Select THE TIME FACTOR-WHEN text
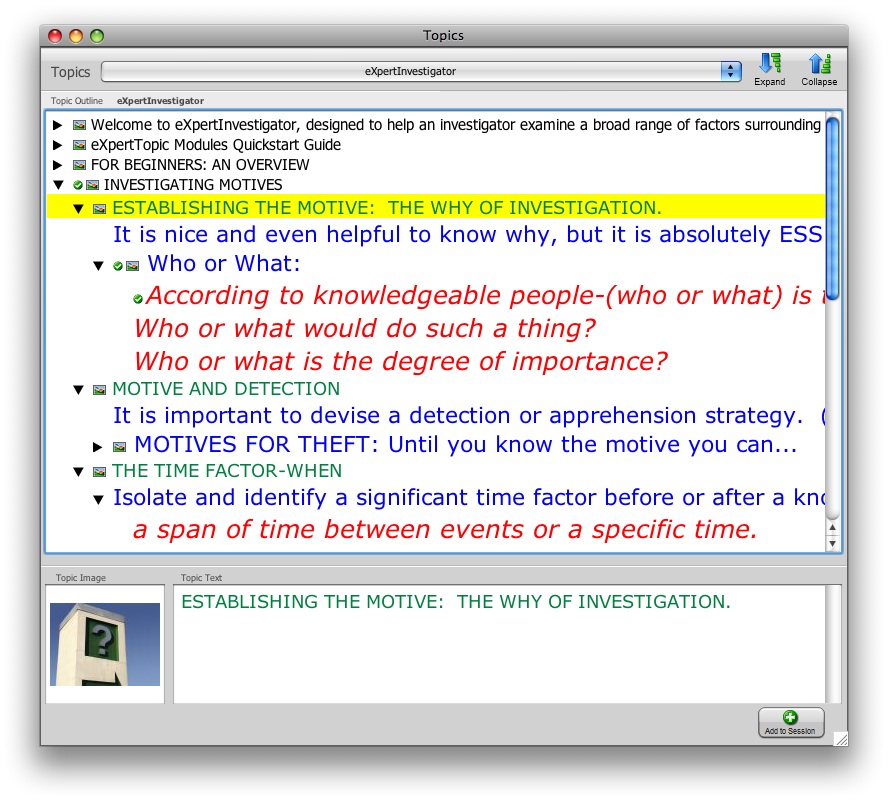 pos(227,471)
